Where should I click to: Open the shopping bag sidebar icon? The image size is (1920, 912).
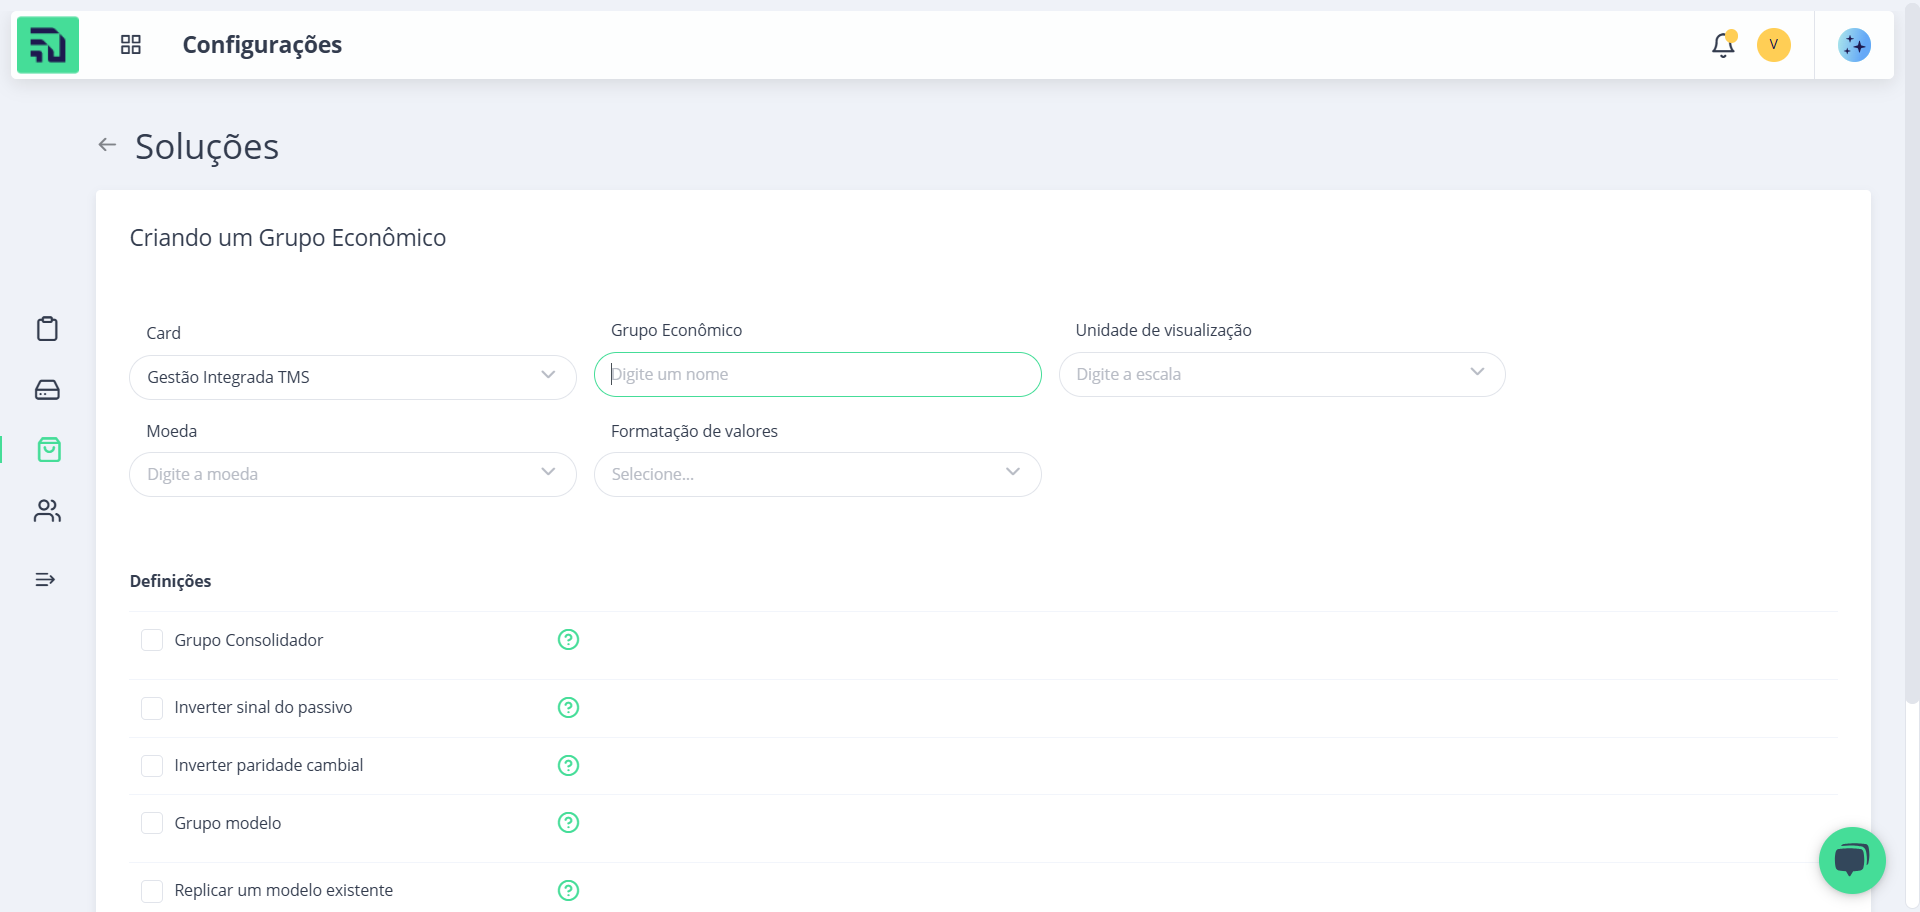pos(49,450)
